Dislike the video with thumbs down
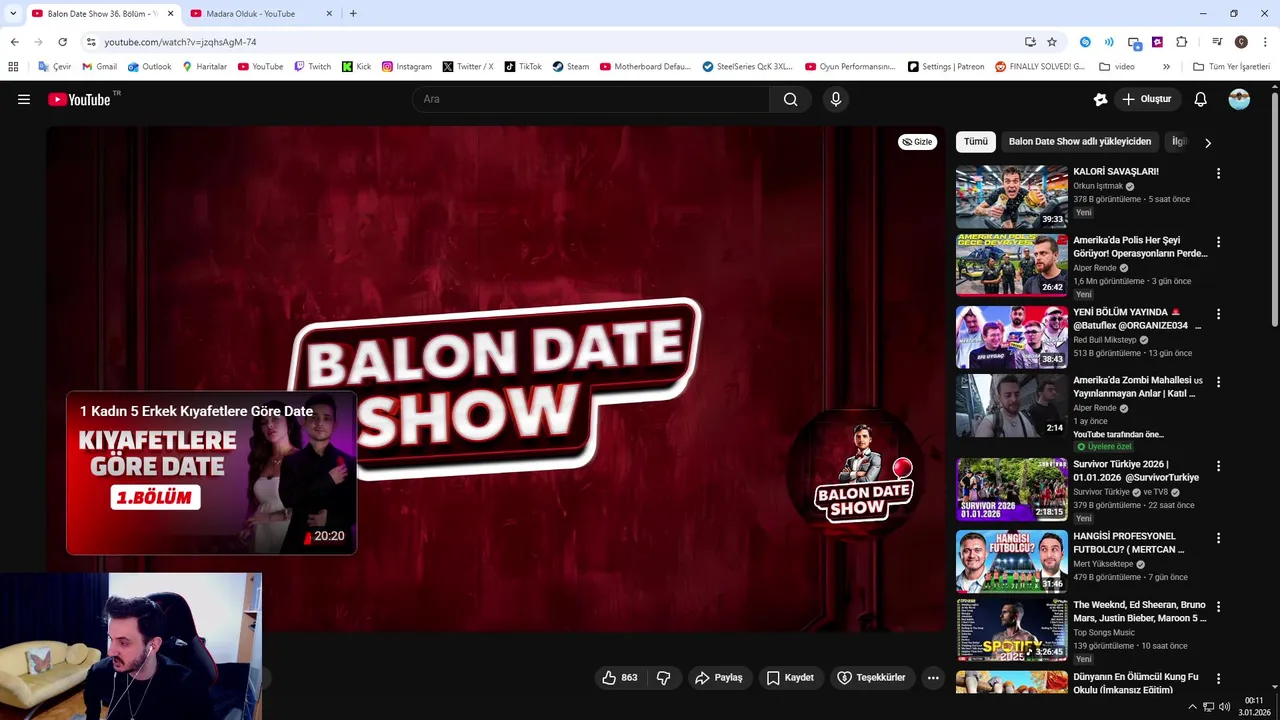This screenshot has height=720, width=1280. tap(663, 678)
